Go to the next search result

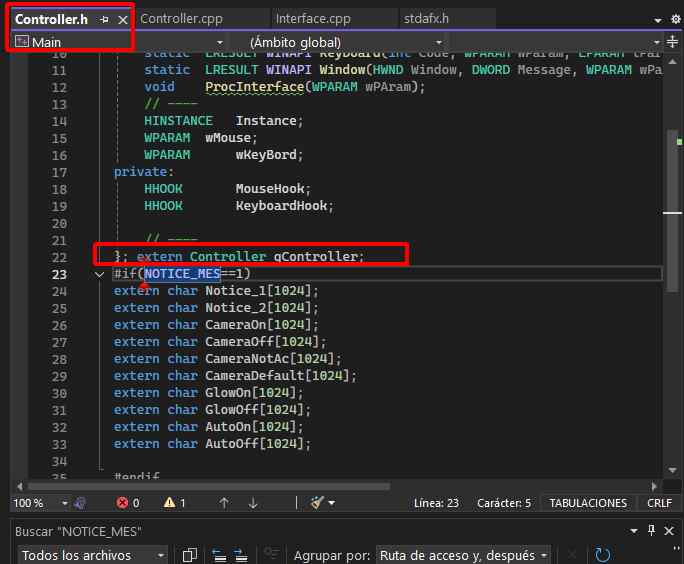coord(240,555)
